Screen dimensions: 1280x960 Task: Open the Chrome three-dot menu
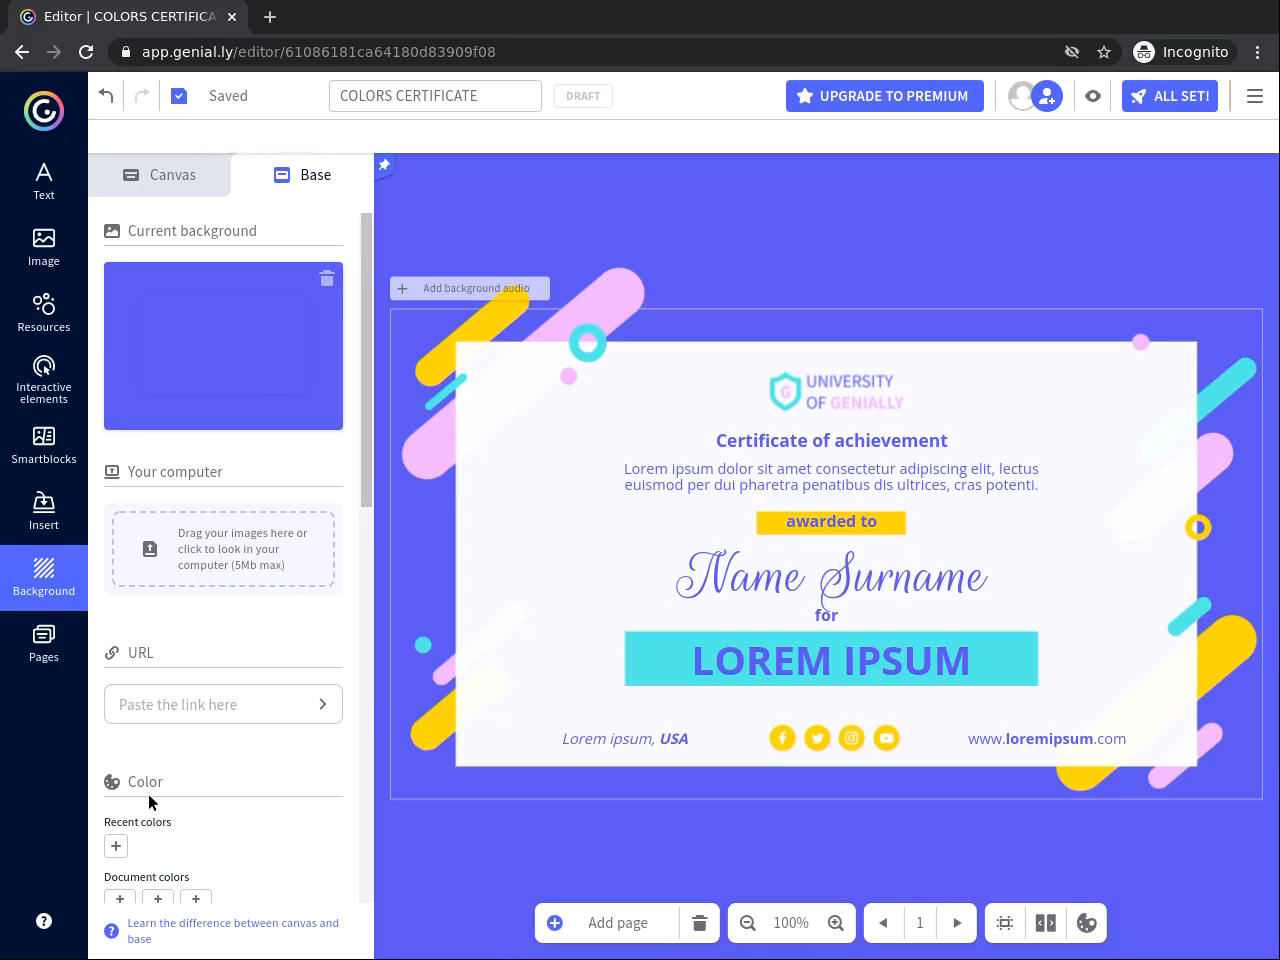(x=1257, y=52)
